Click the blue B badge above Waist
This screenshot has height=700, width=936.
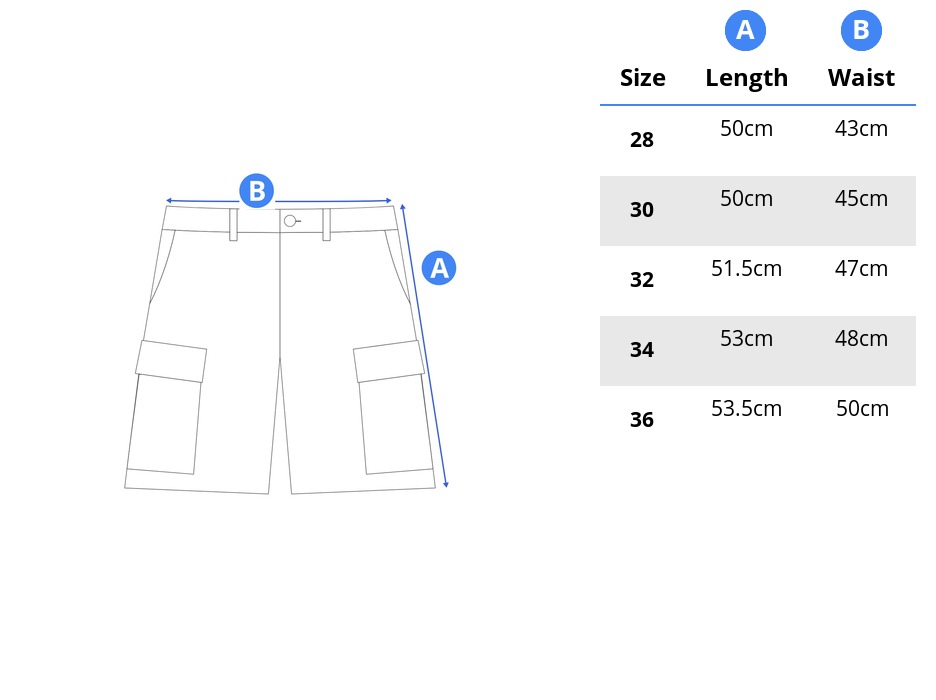861,30
